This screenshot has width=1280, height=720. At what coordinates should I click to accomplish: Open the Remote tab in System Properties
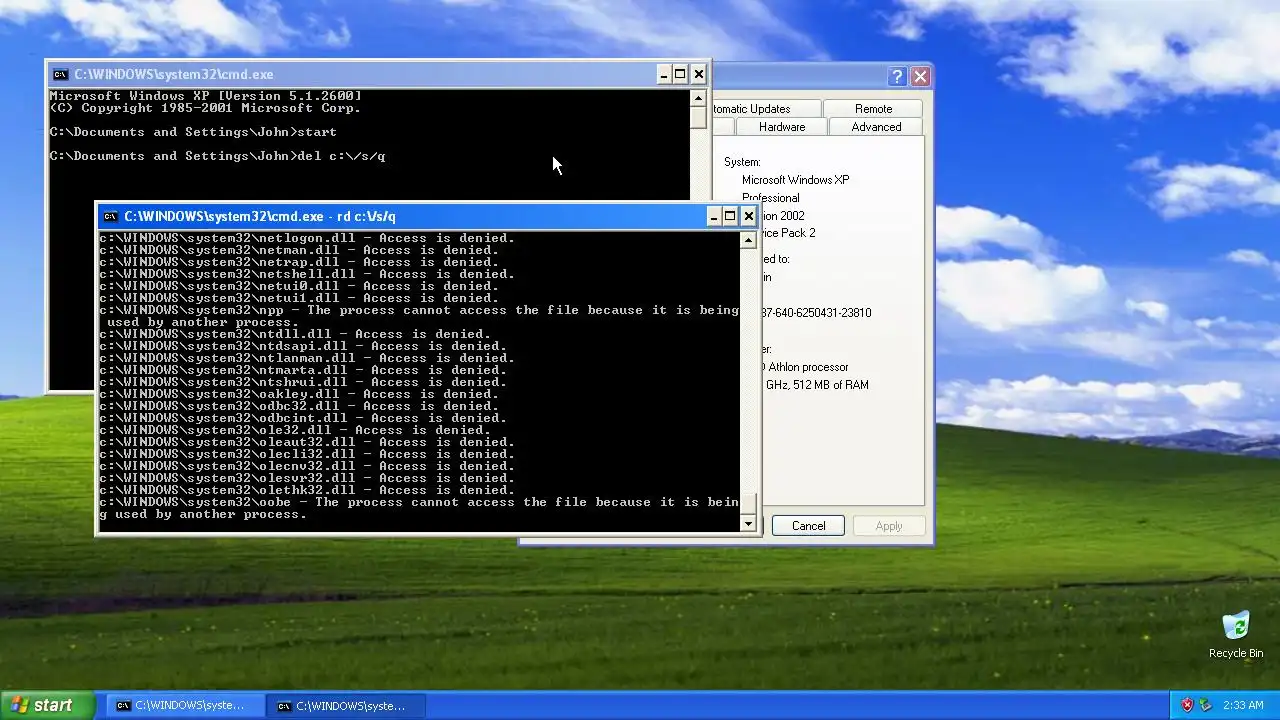[873, 108]
